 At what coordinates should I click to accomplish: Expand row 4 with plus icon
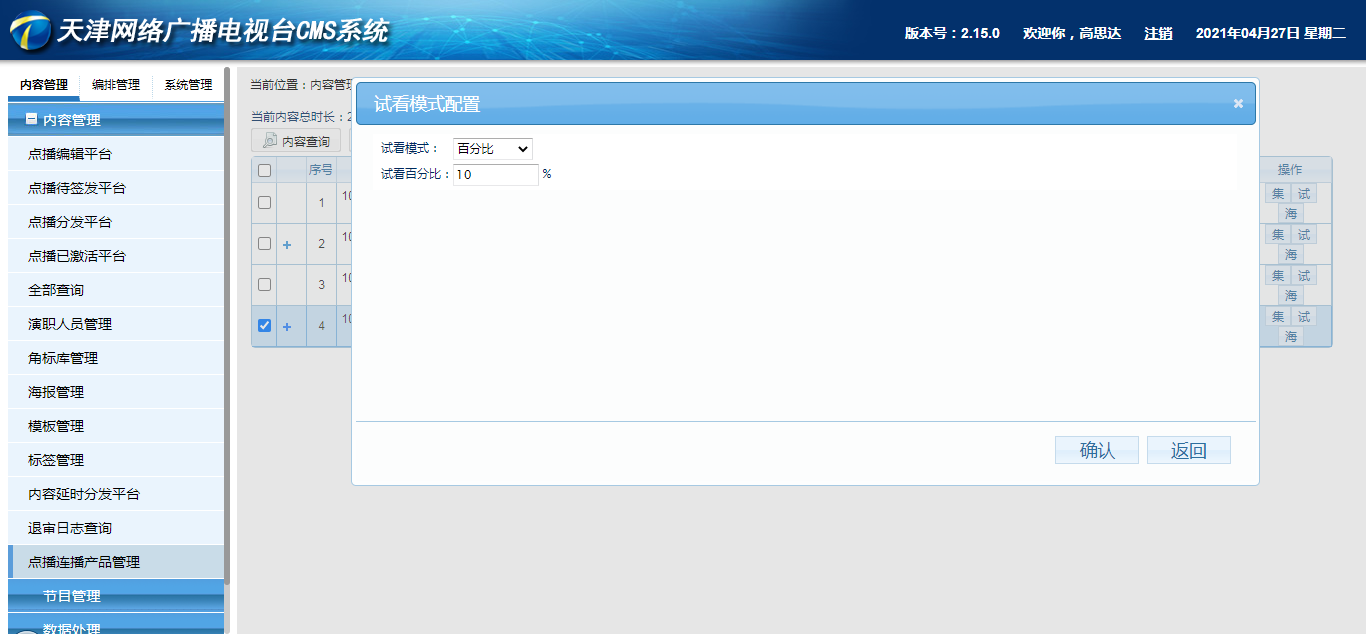pos(287,326)
